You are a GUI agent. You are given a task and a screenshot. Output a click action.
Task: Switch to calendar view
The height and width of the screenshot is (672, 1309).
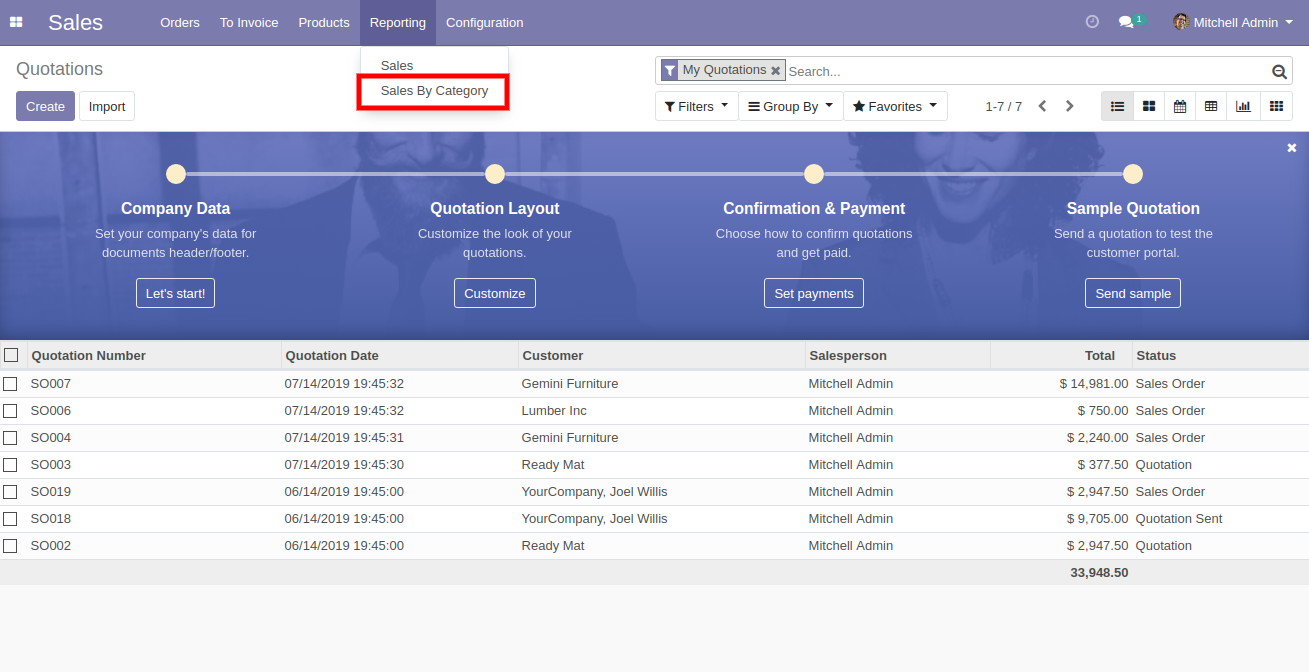(x=1180, y=106)
